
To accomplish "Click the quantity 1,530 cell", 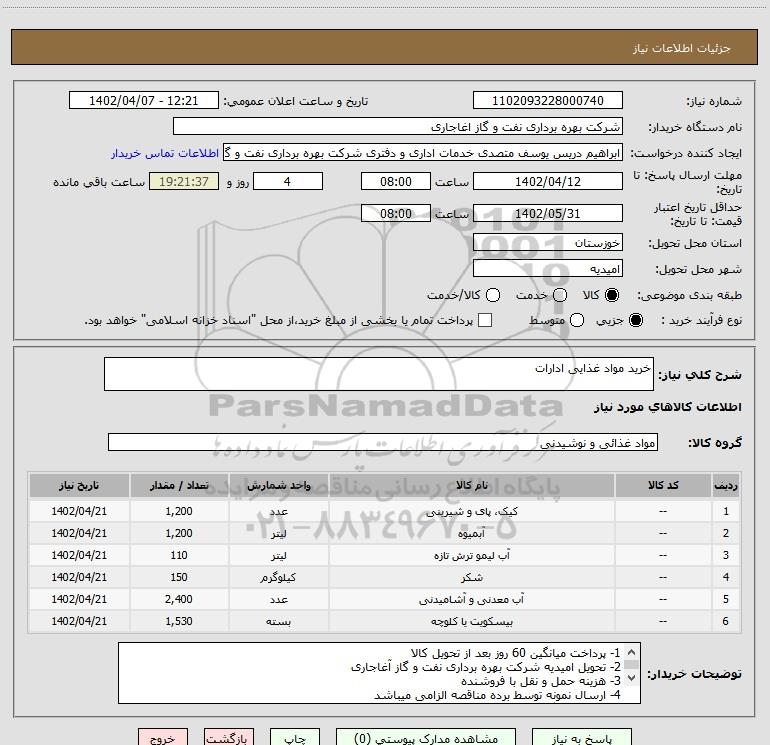I will click(179, 621).
